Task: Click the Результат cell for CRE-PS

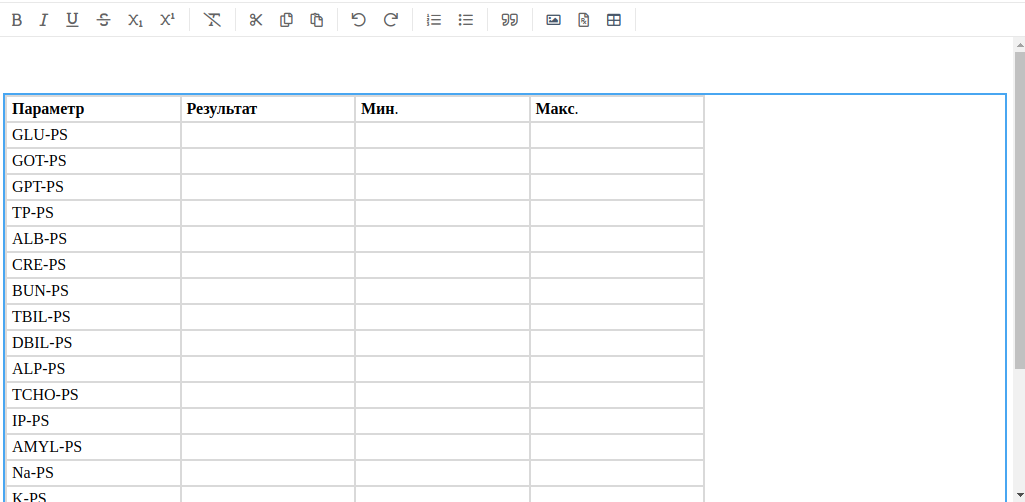Action: point(268,265)
